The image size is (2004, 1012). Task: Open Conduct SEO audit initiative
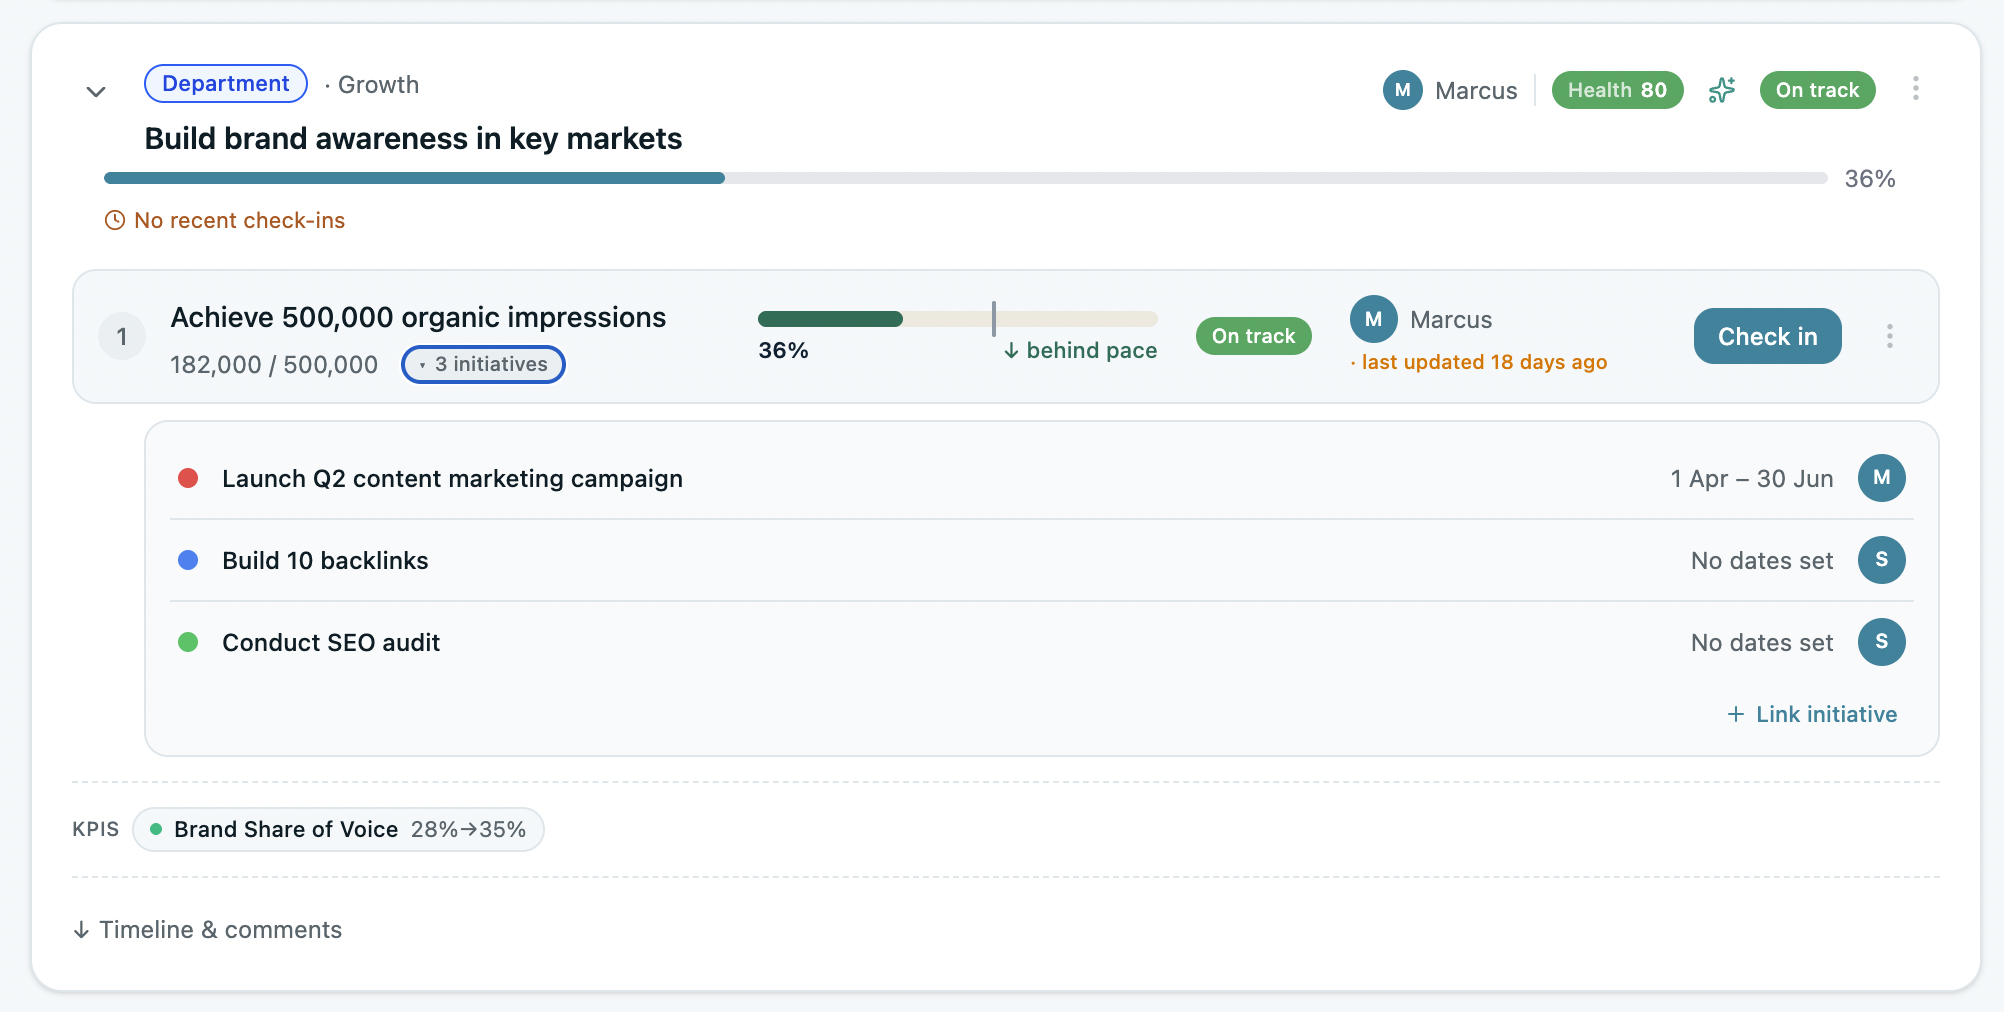pos(331,643)
